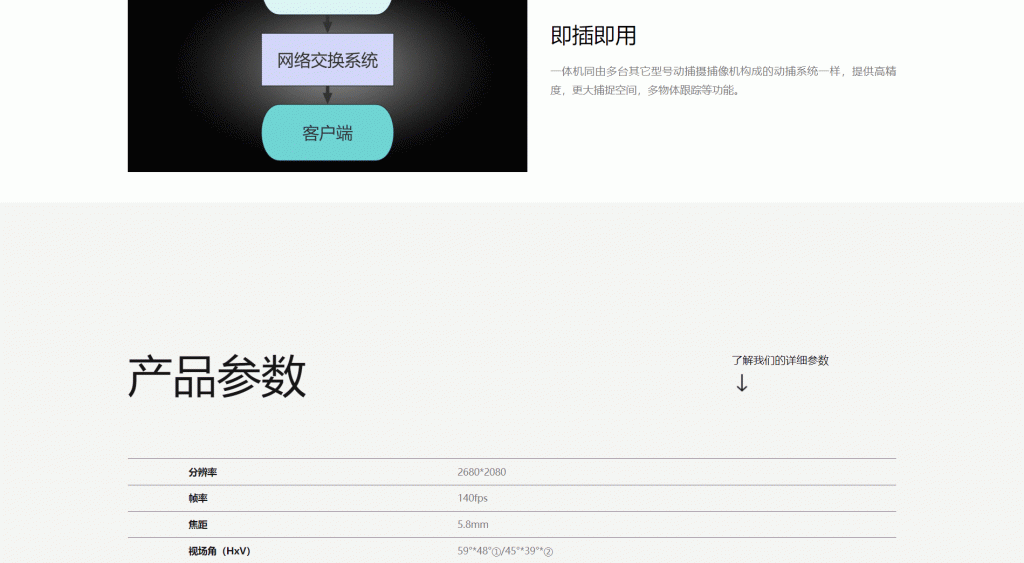Click the arrow between 网络交换系统 and 客户端

pos(327,95)
